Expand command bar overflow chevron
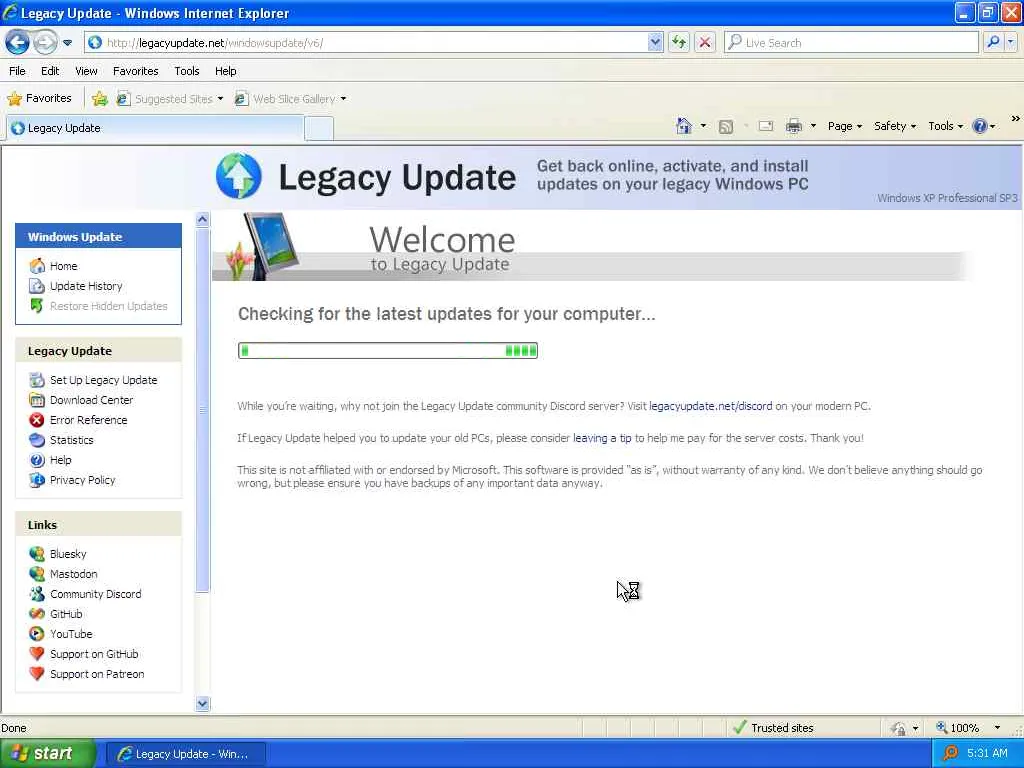The image size is (1024, 768). click(1015, 119)
